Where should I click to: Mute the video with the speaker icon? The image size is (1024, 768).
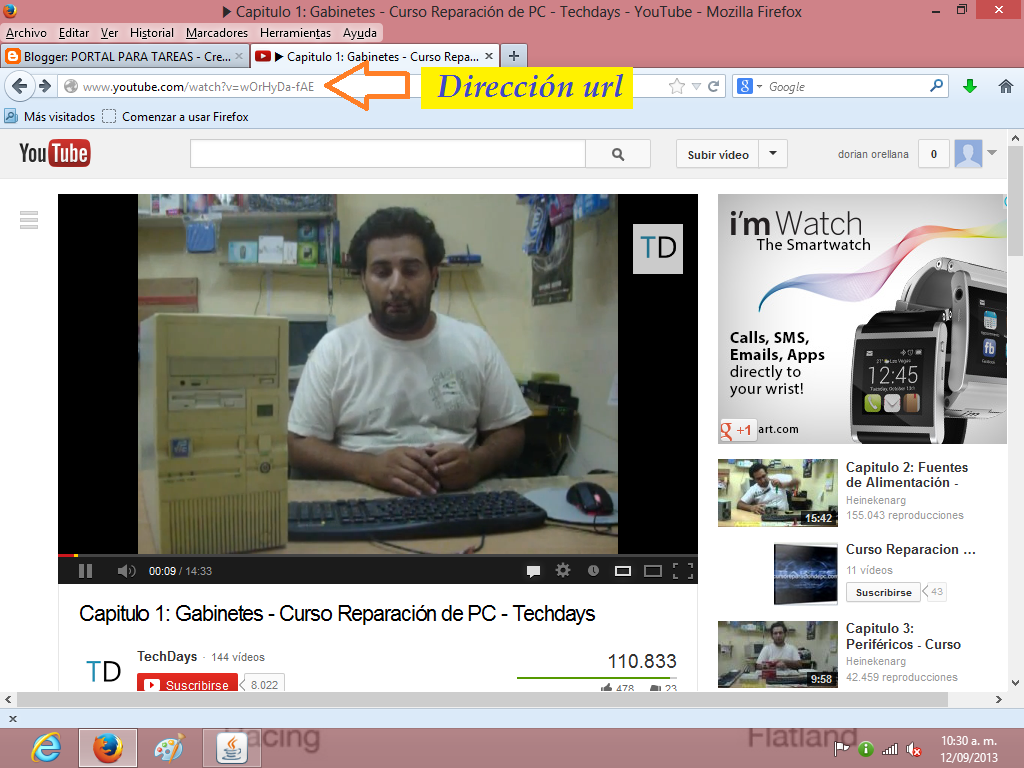126,571
